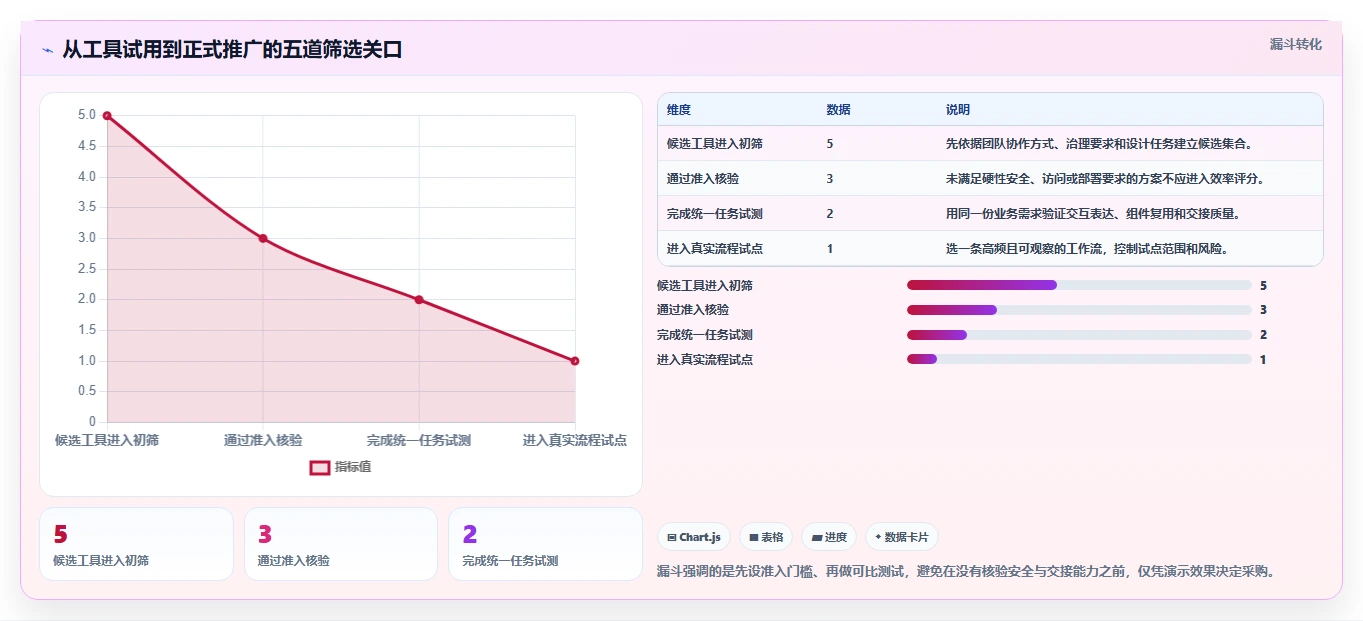Click table cell 完成统一任务试测

(x=715, y=214)
